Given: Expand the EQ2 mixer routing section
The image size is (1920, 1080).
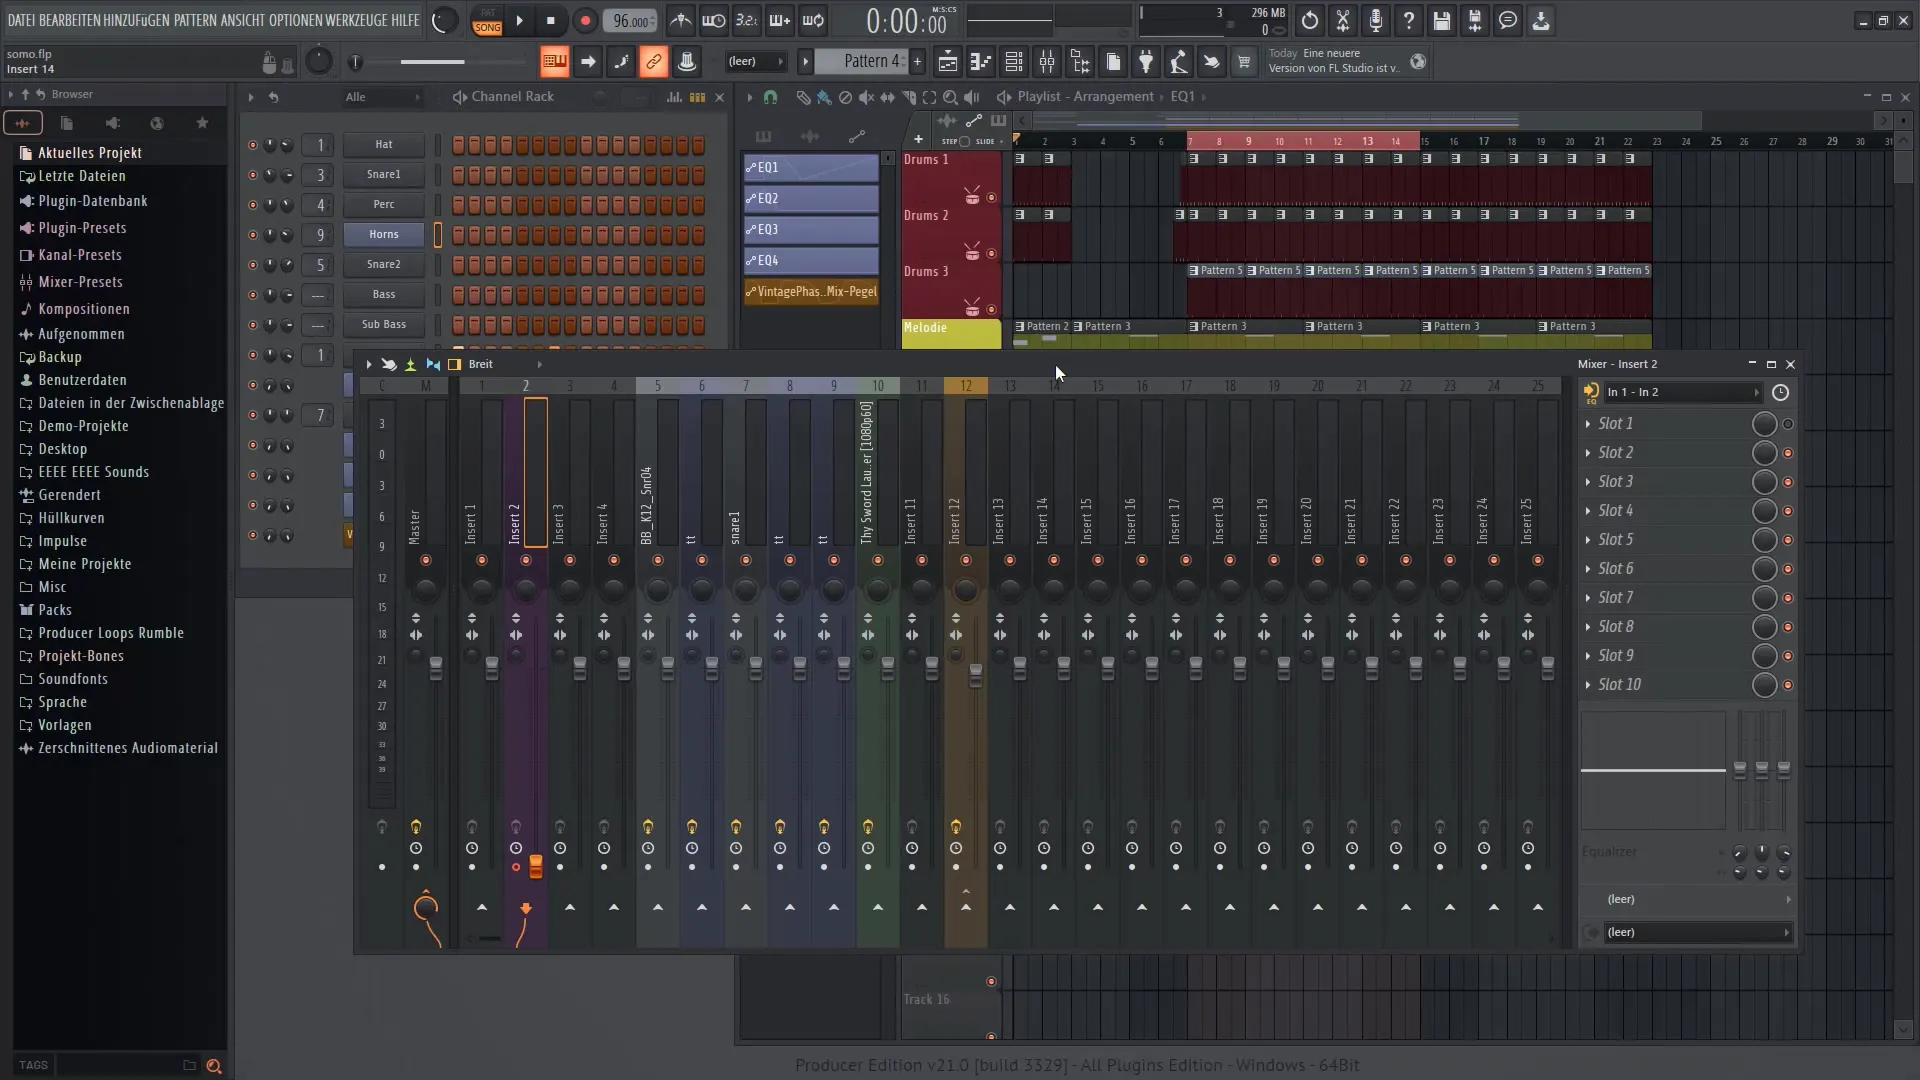Looking at the screenshot, I should (x=810, y=198).
